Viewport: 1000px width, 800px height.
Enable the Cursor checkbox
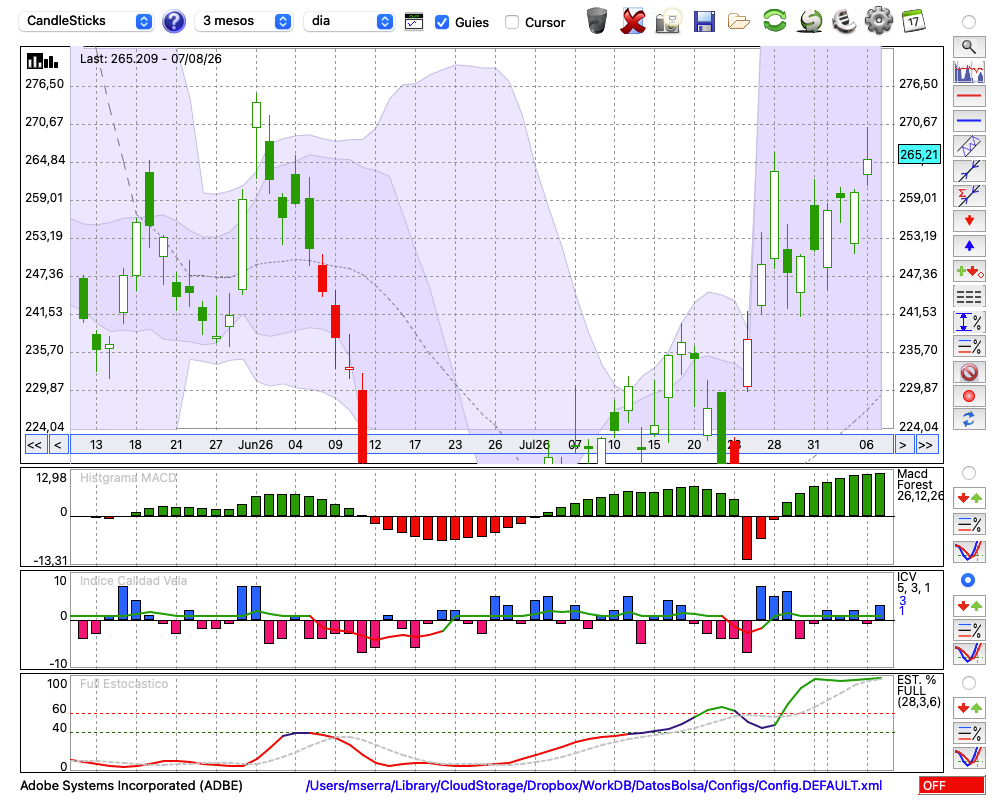[x=511, y=22]
